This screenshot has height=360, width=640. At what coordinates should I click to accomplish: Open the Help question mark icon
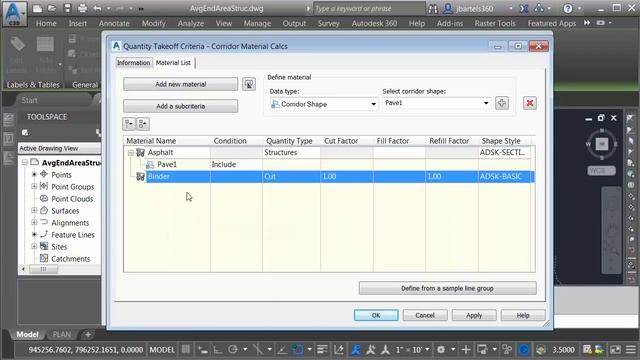click(568, 8)
